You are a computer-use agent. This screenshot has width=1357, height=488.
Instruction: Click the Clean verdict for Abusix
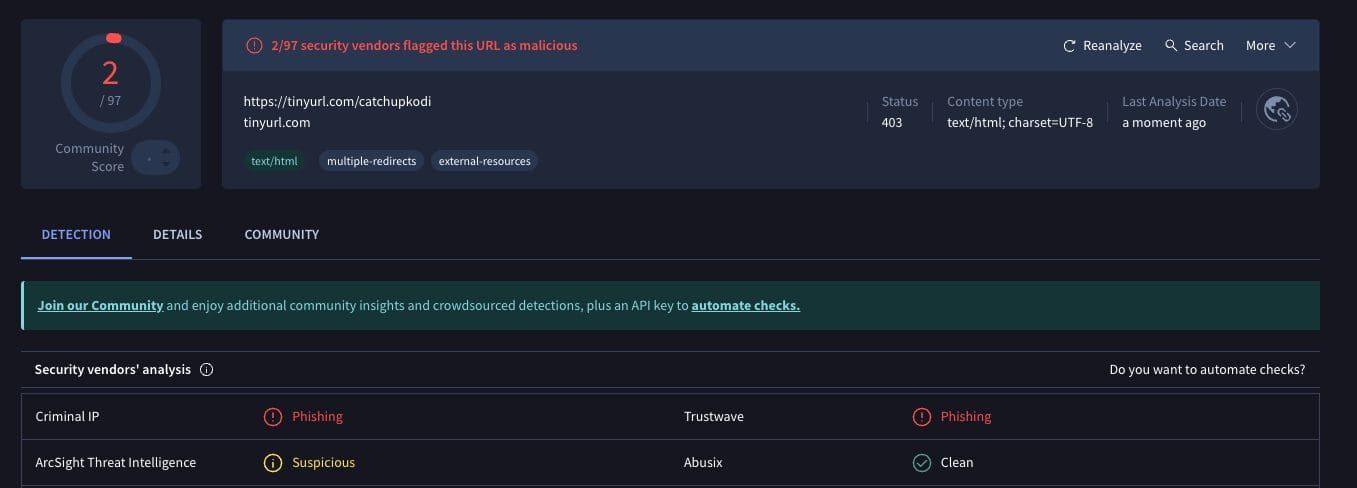[957, 463]
